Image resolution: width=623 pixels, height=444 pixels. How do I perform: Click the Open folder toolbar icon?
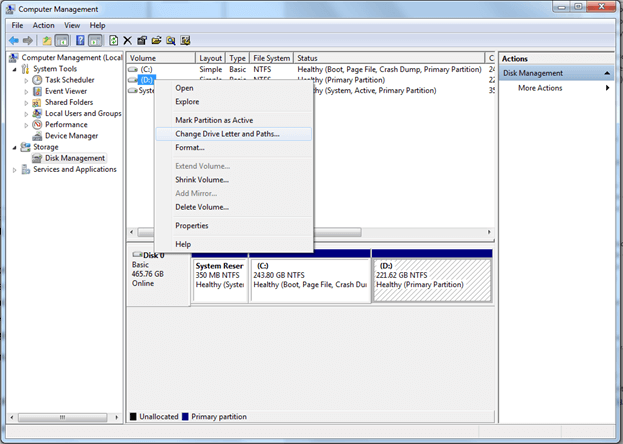coord(157,40)
